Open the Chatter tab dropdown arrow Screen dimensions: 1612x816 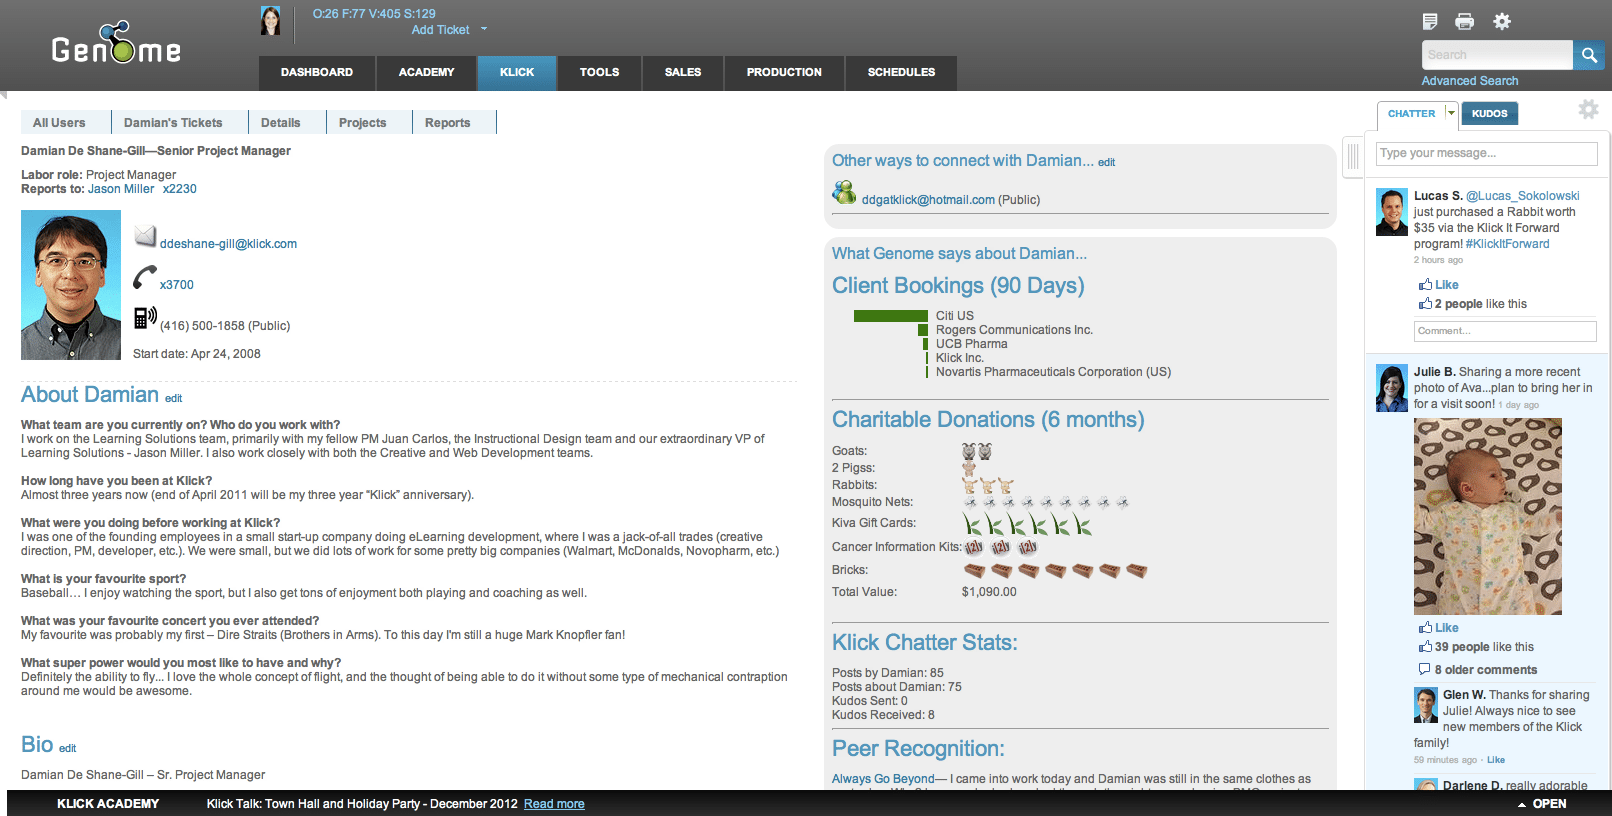pos(1451,113)
